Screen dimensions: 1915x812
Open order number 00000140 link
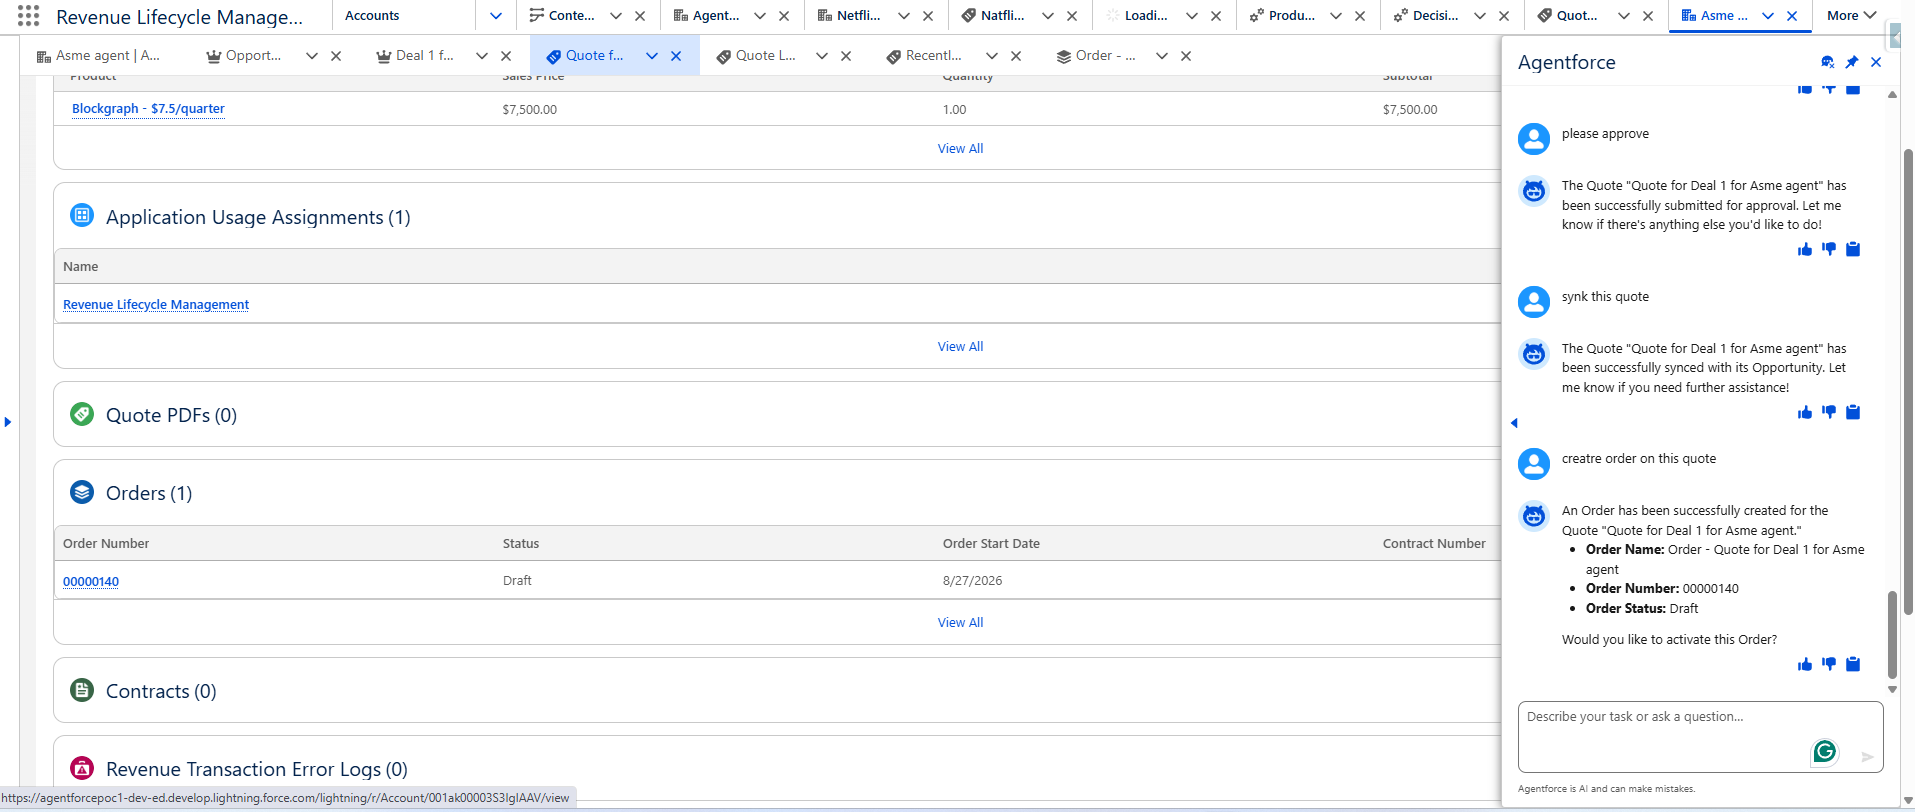(x=91, y=581)
